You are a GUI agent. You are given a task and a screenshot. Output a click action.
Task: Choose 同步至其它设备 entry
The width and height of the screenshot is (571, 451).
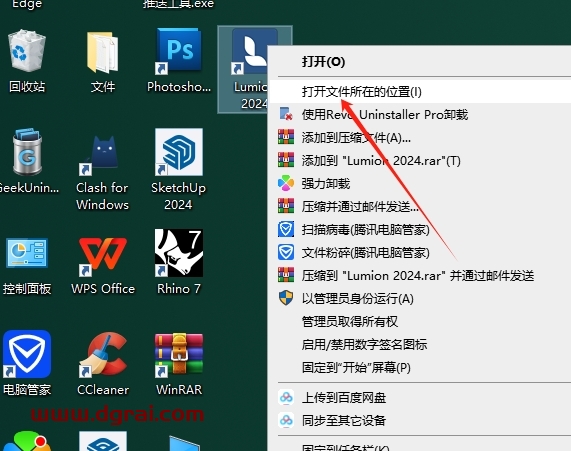(419, 421)
